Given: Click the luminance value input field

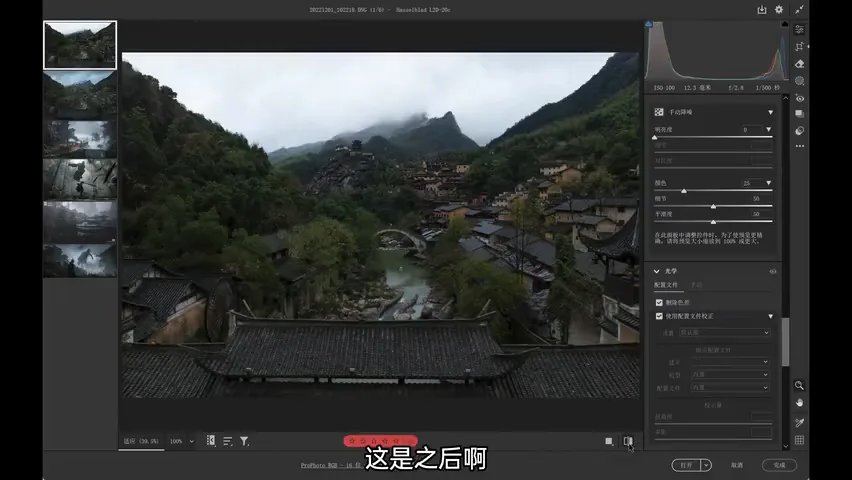Looking at the screenshot, I should (752, 129).
